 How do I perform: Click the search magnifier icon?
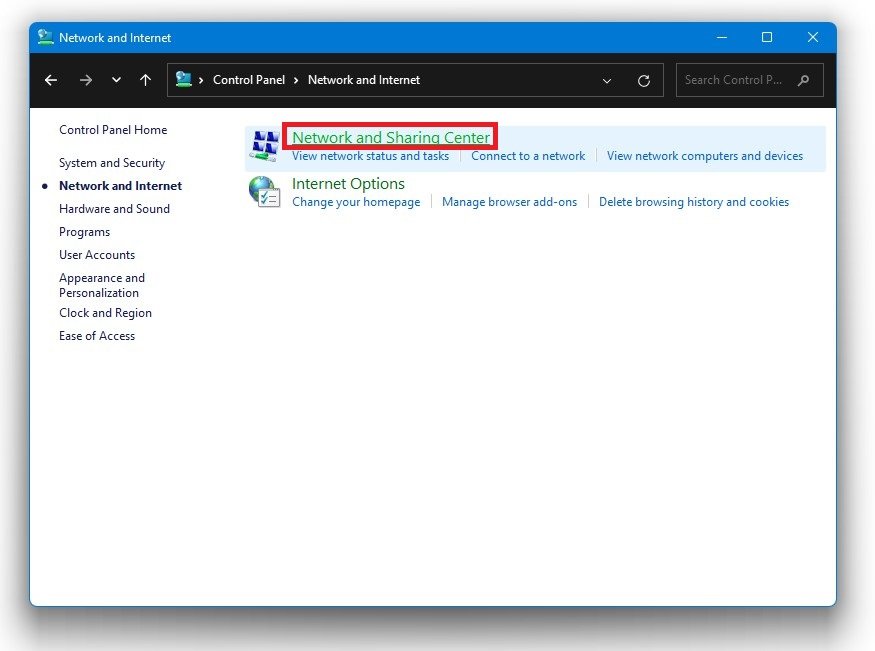[x=804, y=80]
